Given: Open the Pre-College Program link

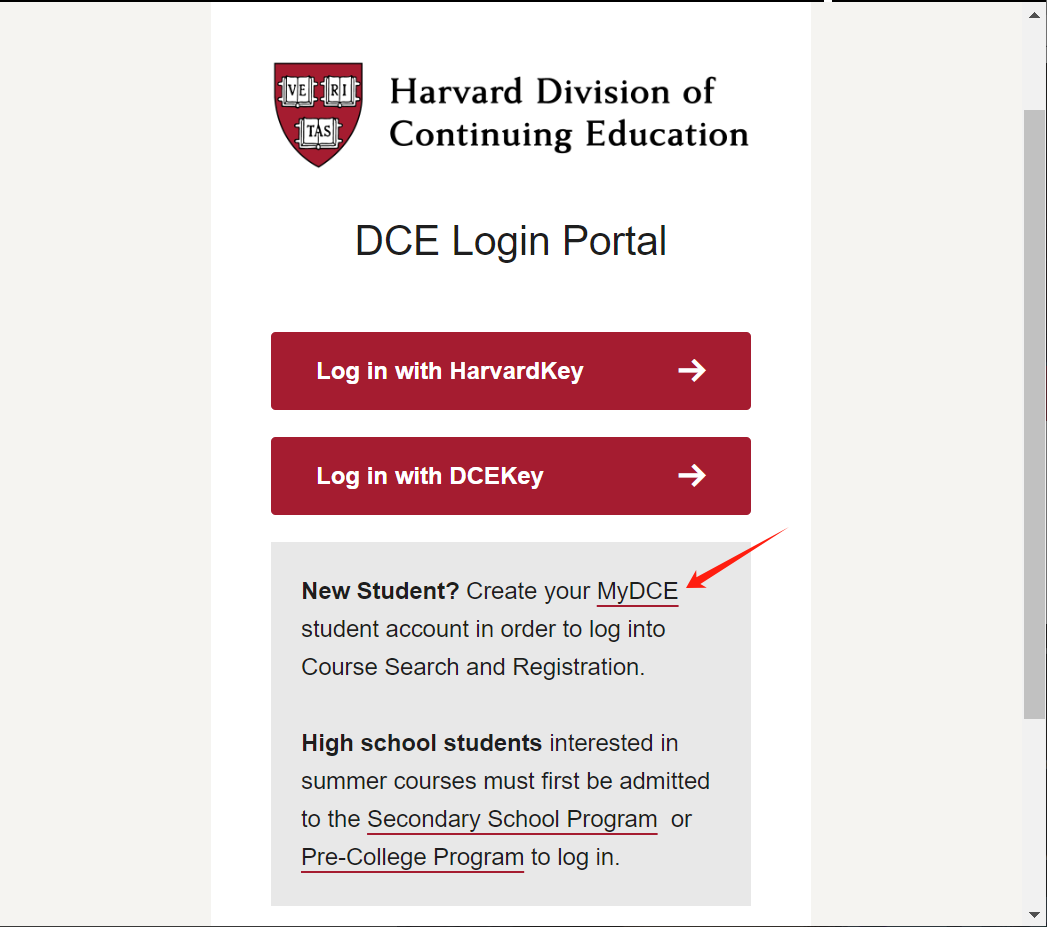Looking at the screenshot, I should [412, 858].
